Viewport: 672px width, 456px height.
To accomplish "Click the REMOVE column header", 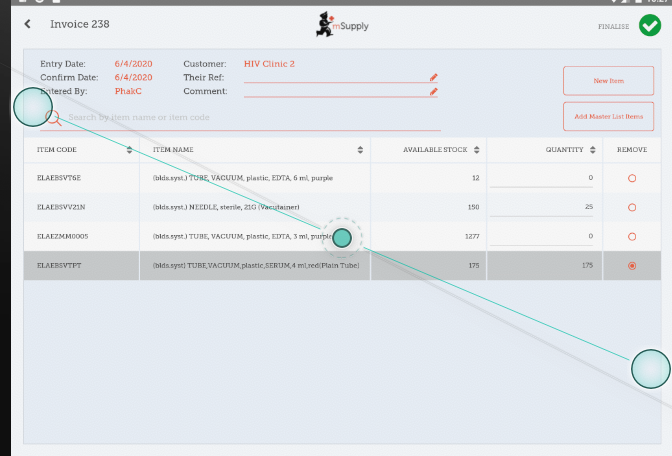I will (x=632, y=150).
